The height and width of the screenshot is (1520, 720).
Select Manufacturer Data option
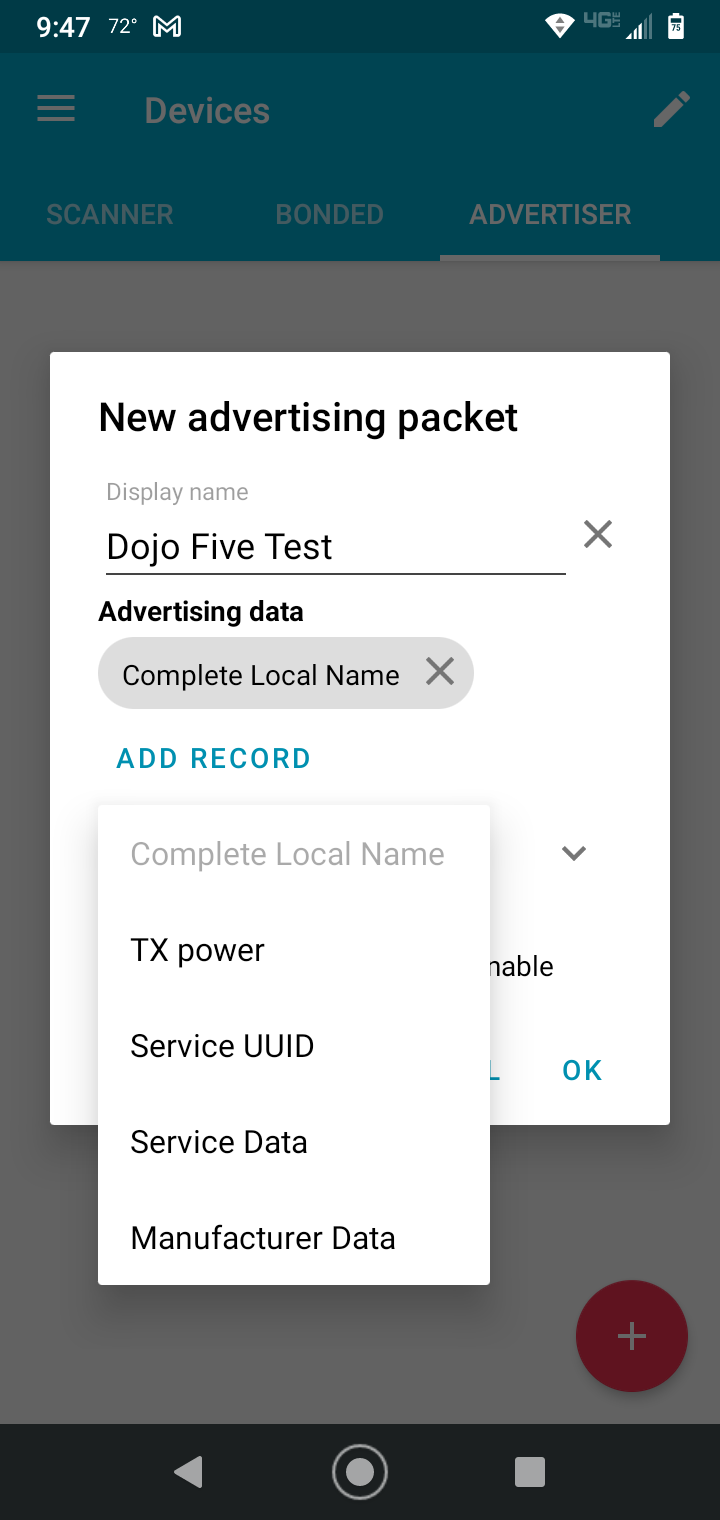click(x=263, y=1238)
